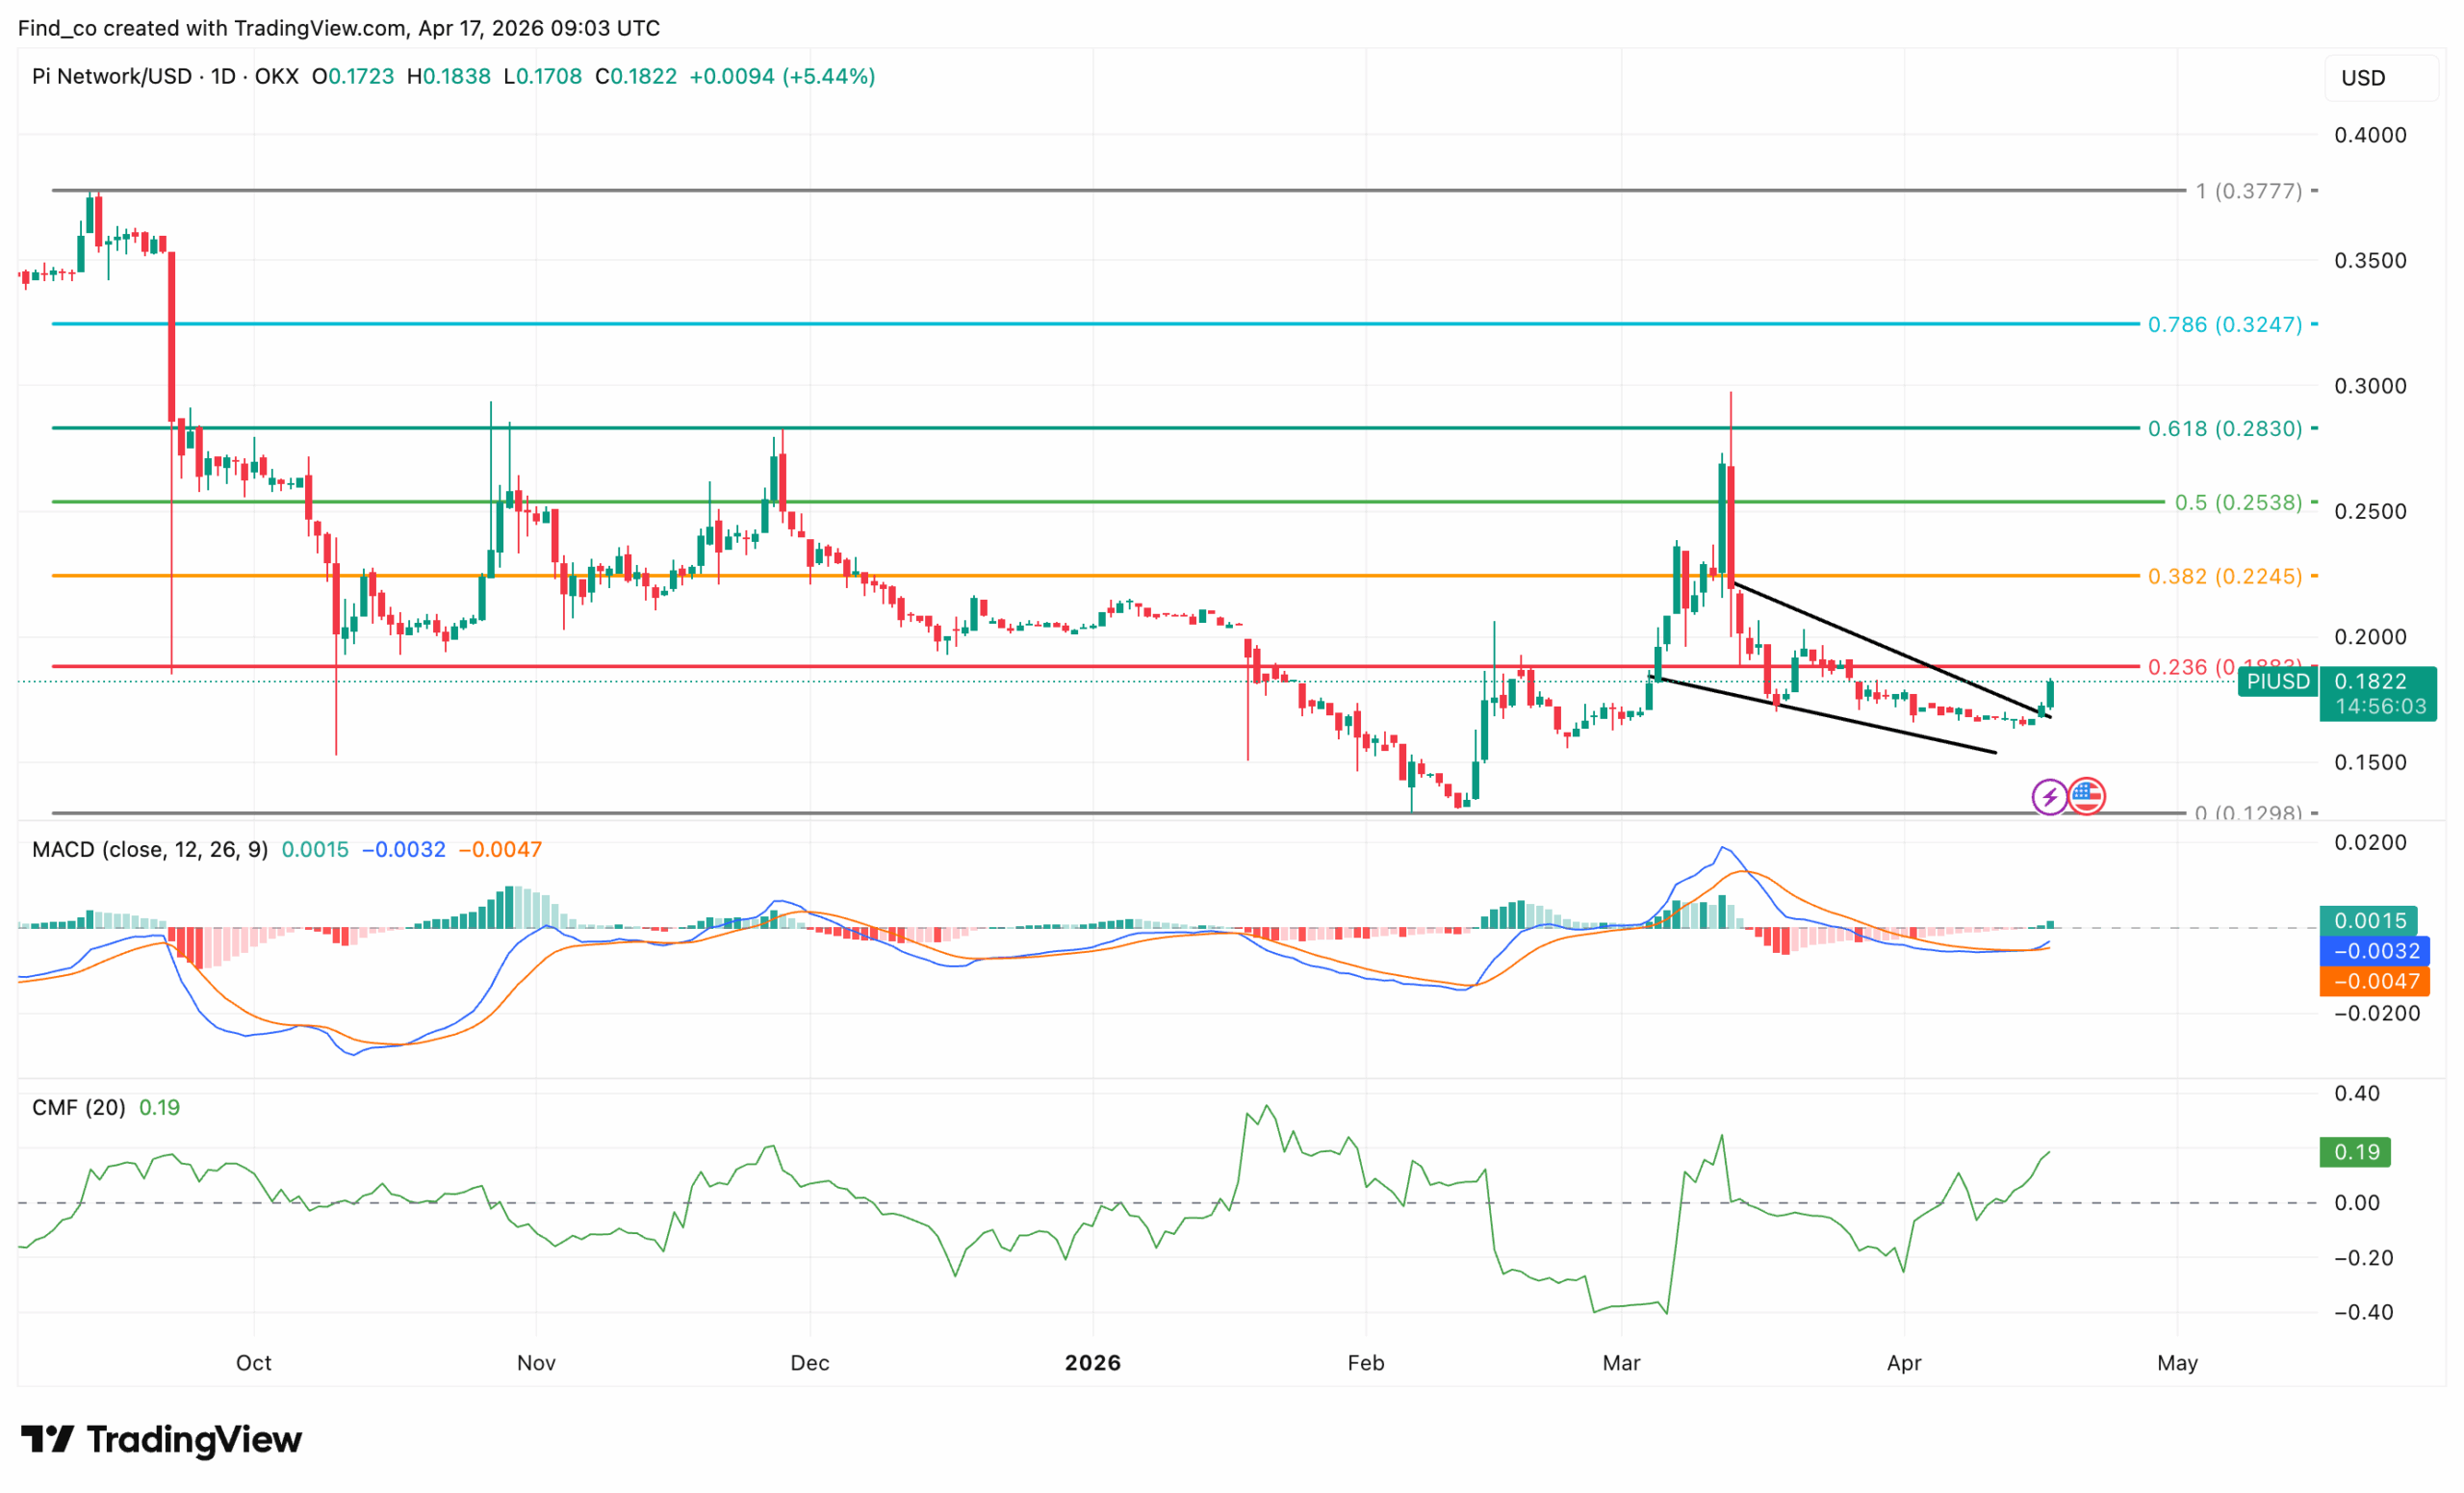
Task: Click the MACD histogram value 0.0015 tag
Action: pos(2369,921)
